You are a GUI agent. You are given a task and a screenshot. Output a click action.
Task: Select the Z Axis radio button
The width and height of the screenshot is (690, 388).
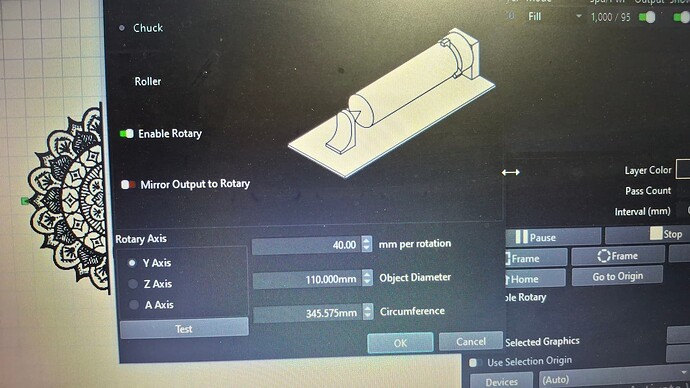point(133,284)
